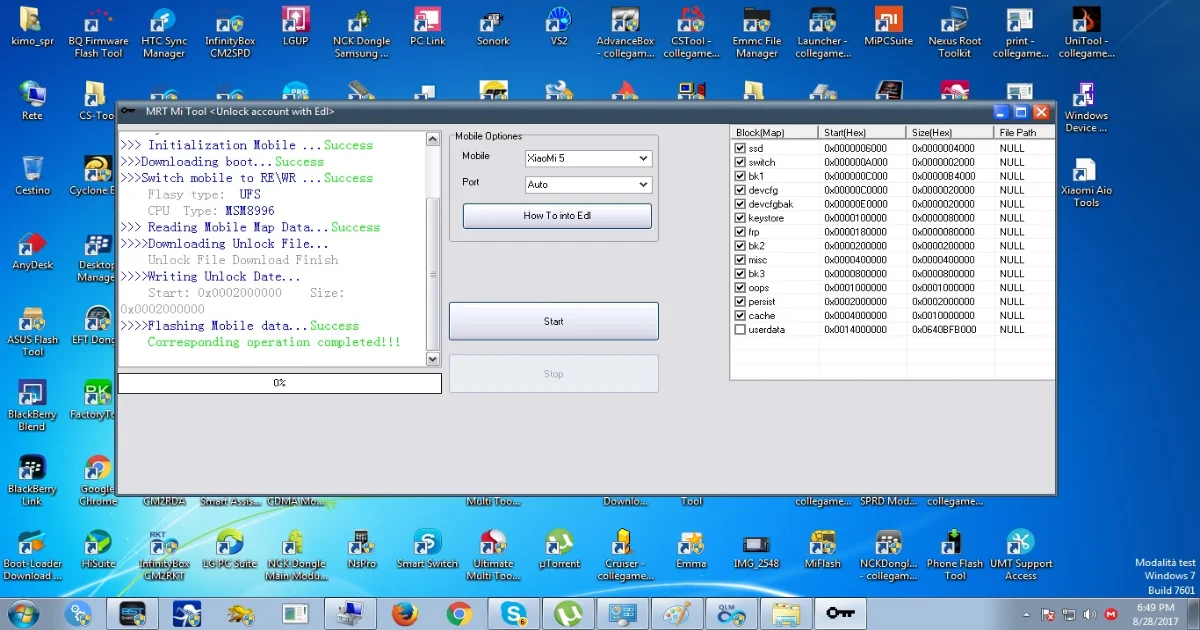Click the How To into Edl button
This screenshot has height=630, width=1200.
(x=557, y=216)
